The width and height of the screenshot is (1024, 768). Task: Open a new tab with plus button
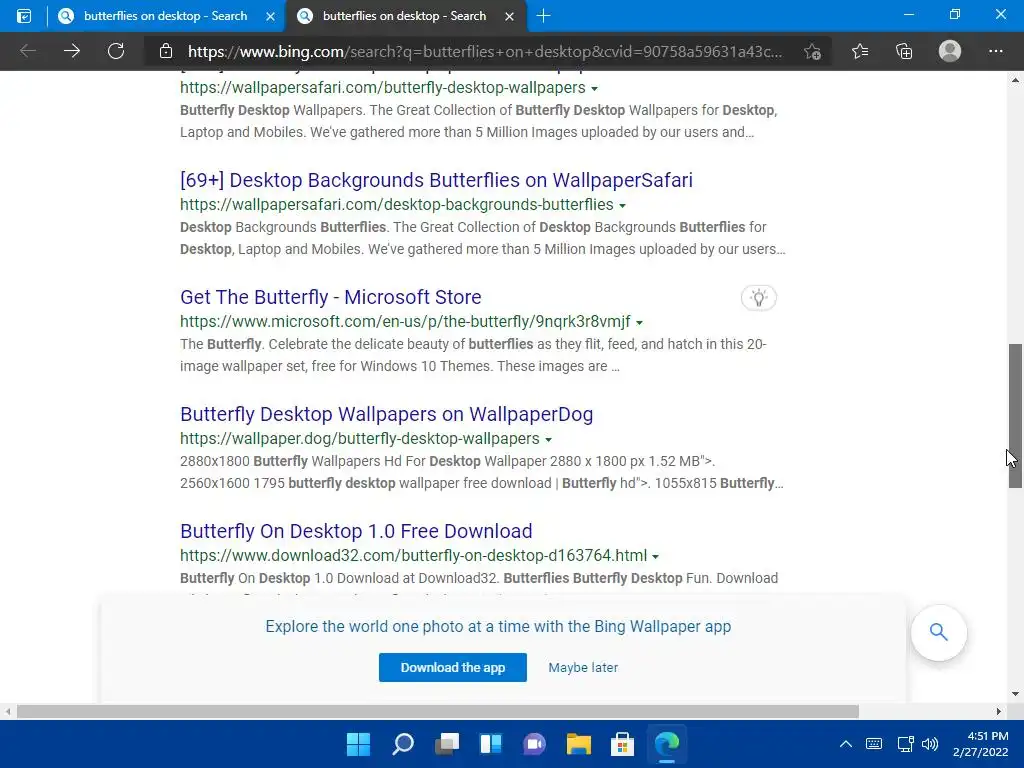(543, 16)
